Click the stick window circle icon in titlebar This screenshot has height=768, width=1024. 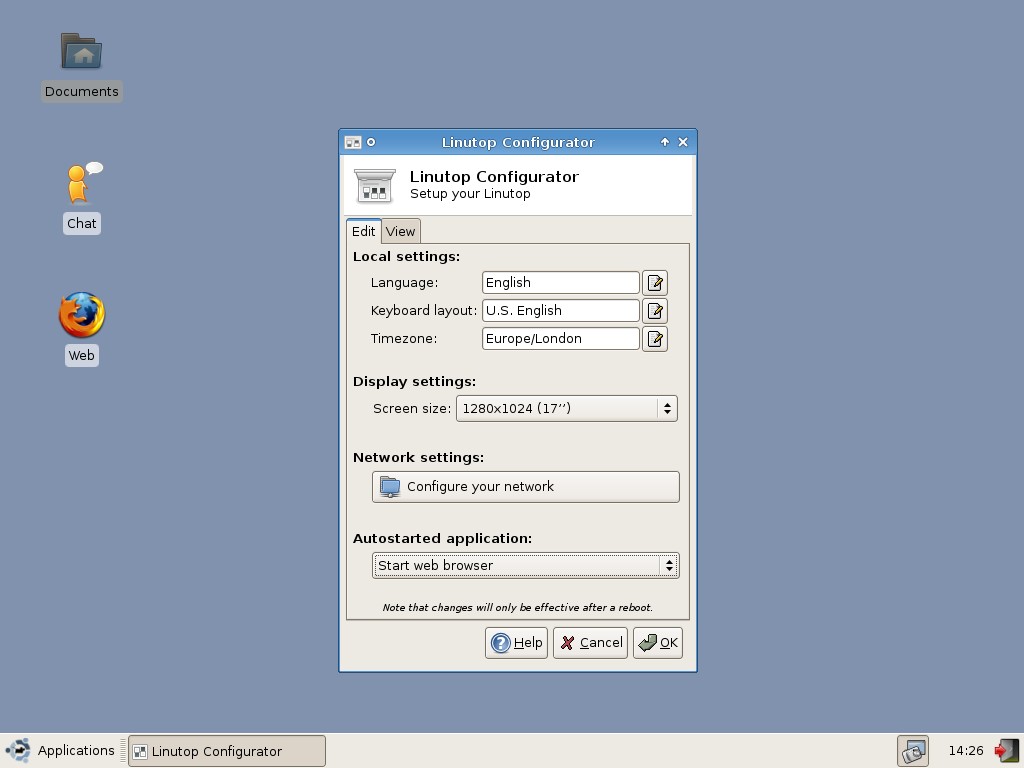[x=371, y=142]
